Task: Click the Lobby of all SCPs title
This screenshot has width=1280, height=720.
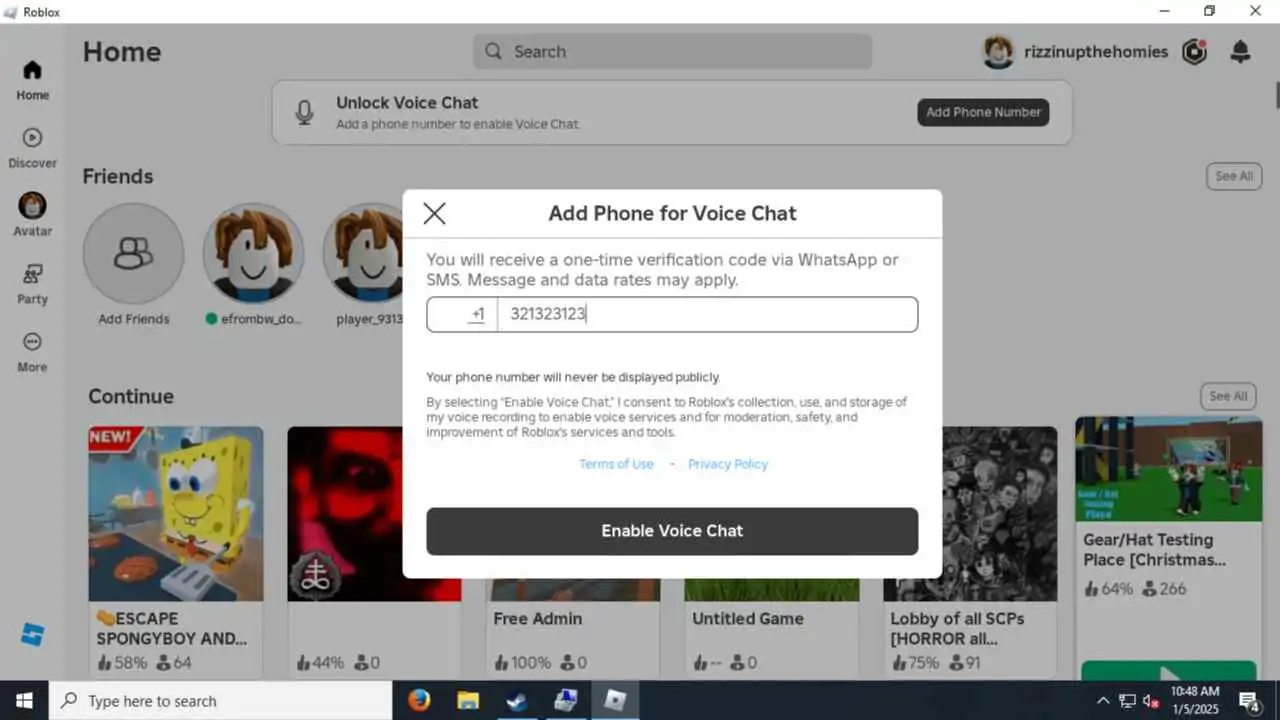Action: point(957,629)
